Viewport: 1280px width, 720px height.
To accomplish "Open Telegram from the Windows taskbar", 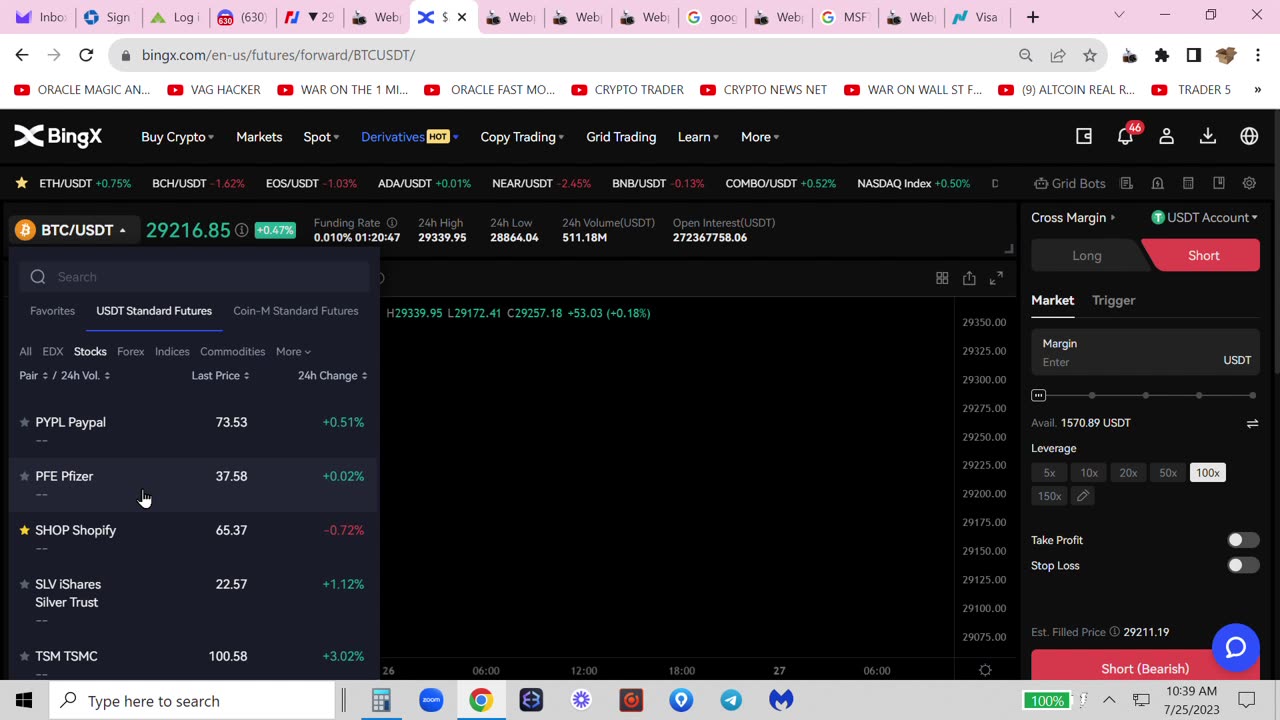I will [731, 700].
